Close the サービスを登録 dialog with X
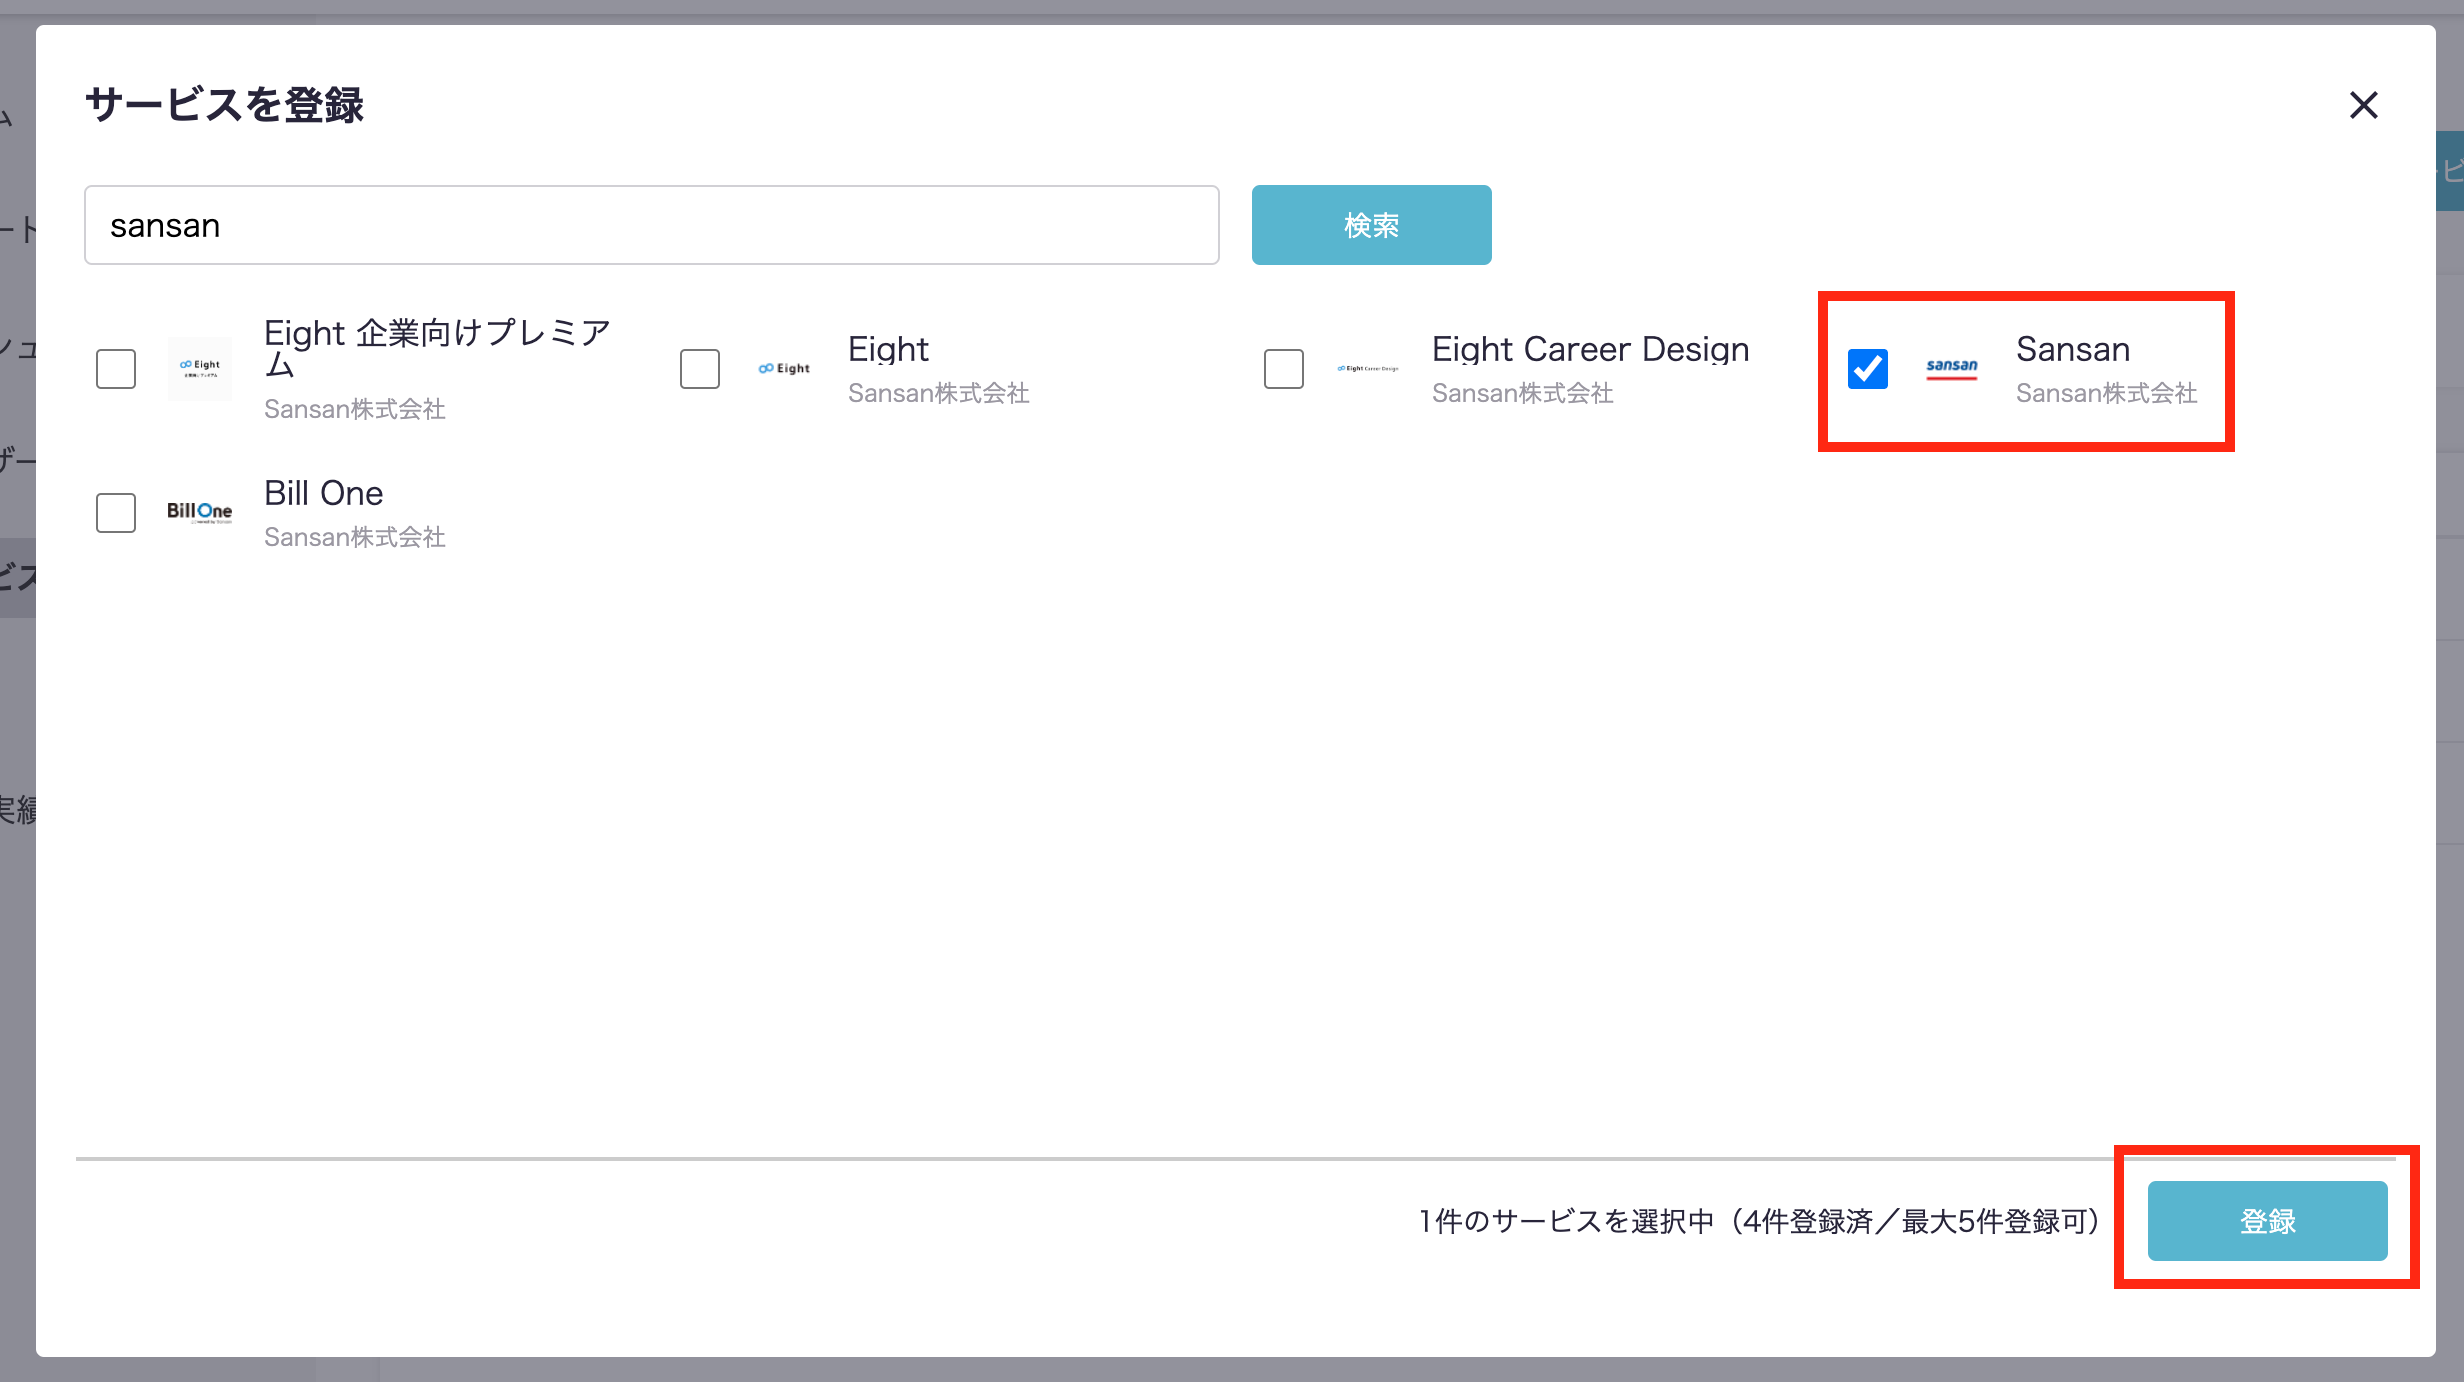 [x=2363, y=105]
